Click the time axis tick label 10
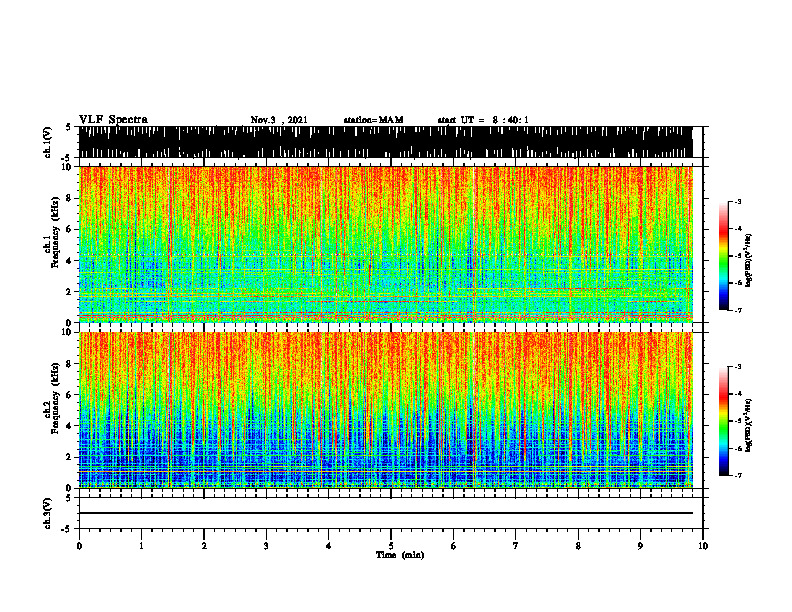 click(x=703, y=546)
